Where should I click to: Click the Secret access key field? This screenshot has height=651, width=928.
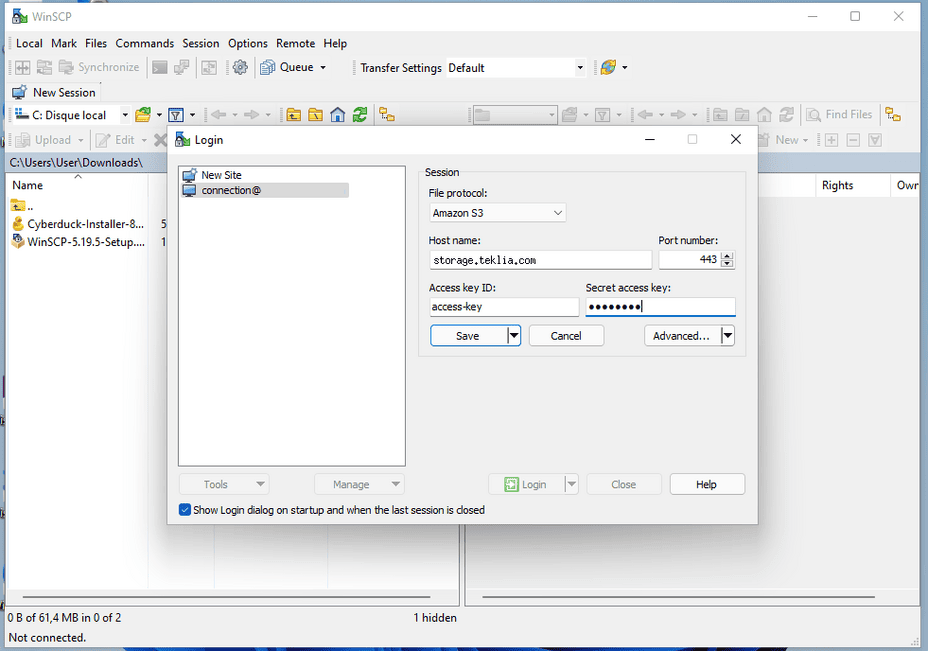(660, 307)
